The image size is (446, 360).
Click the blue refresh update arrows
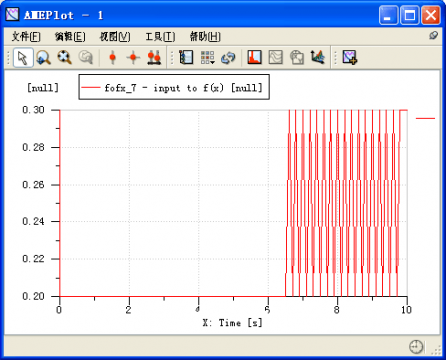coord(229,58)
